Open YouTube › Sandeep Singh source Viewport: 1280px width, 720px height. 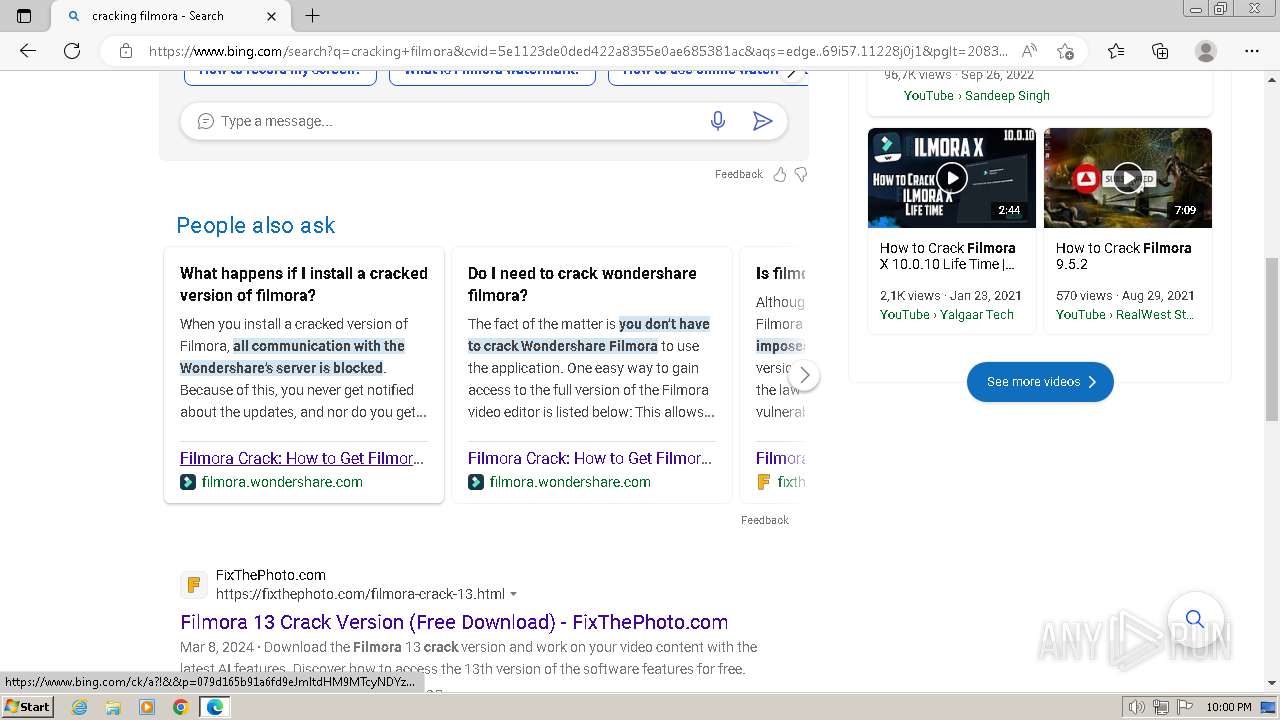(977, 96)
